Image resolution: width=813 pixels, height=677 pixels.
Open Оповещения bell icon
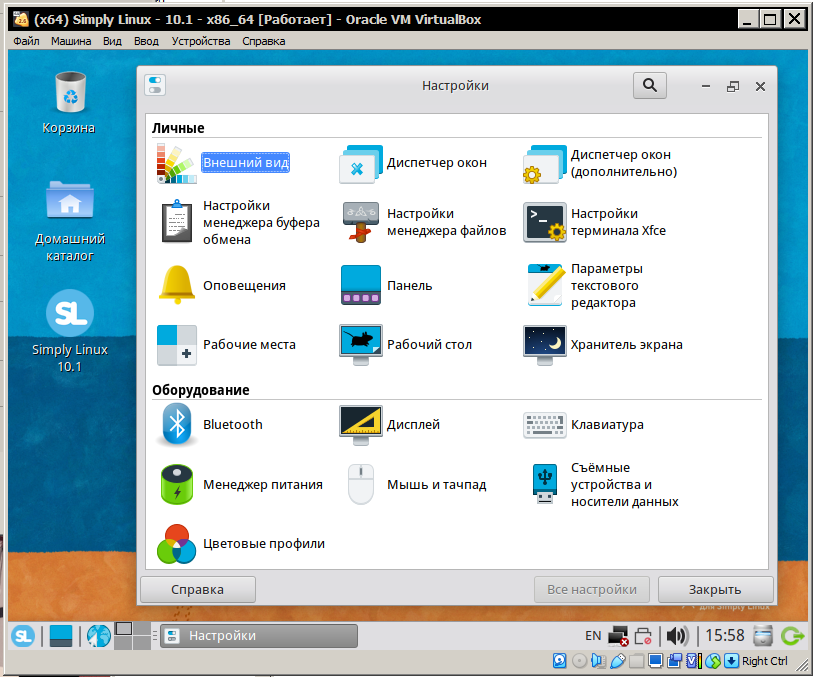click(x=177, y=285)
